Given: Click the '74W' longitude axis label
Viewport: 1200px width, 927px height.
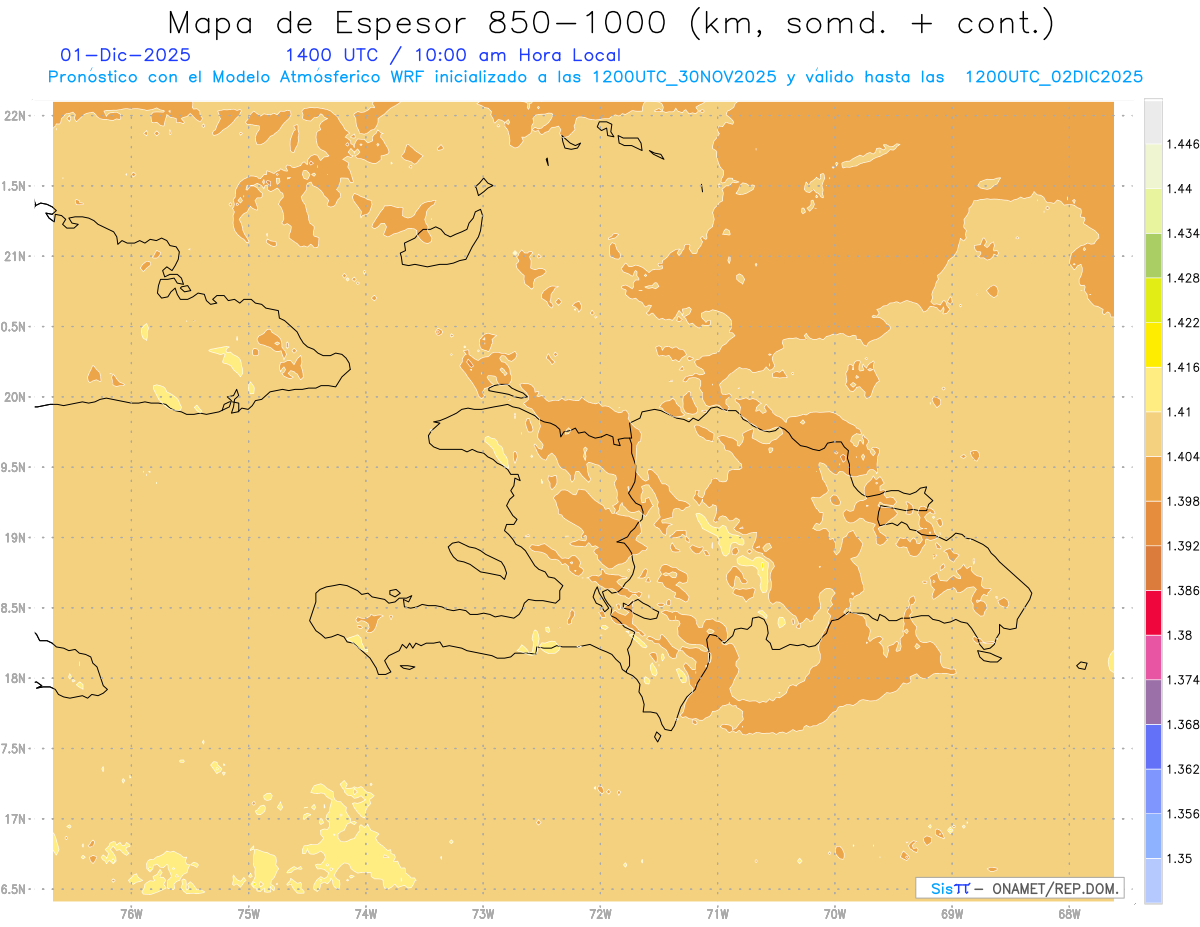Looking at the screenshot, I should pos(366,913).
